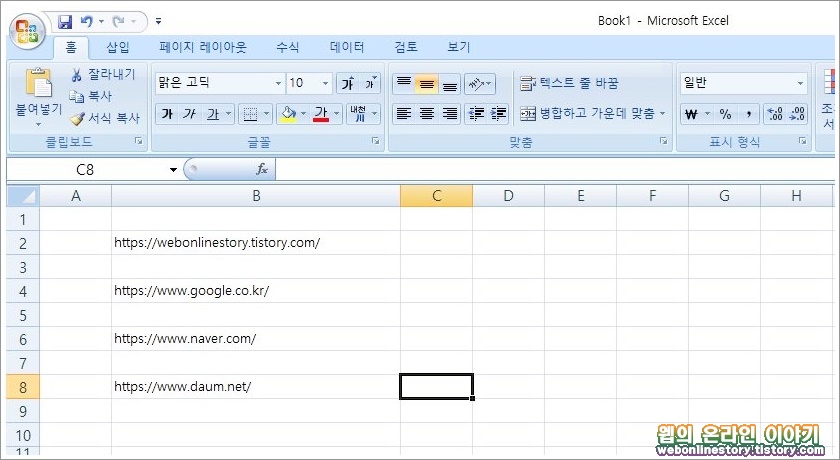The width and height of the screenshot is (840, 460).
Task: Align text to top of cell
Action: coord(404,83)
